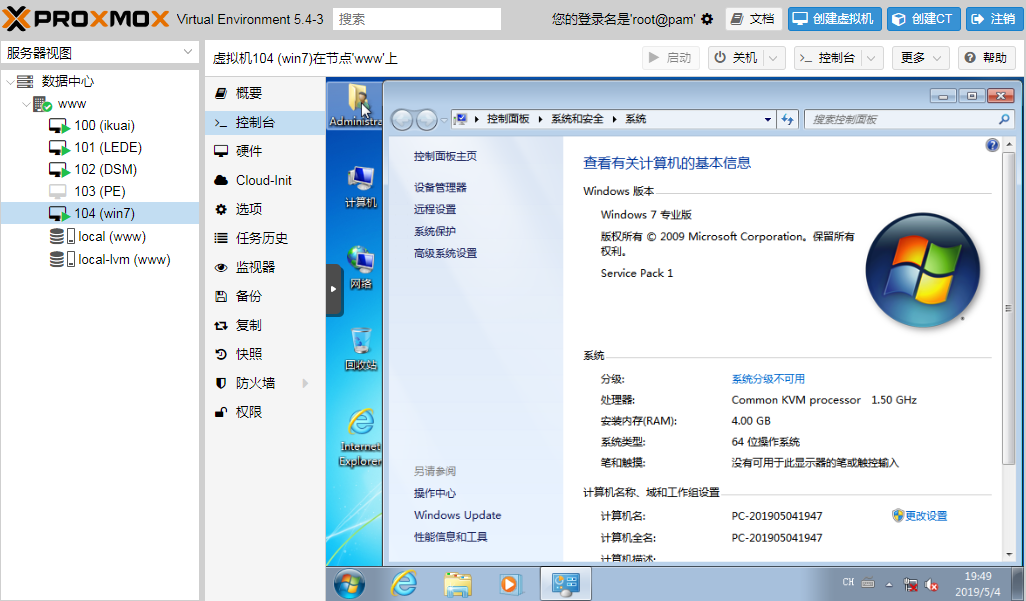1026x601 pixels.
Task: Click the muted volume tray icon
Action: pyautogui.click(x=931, y=585)
